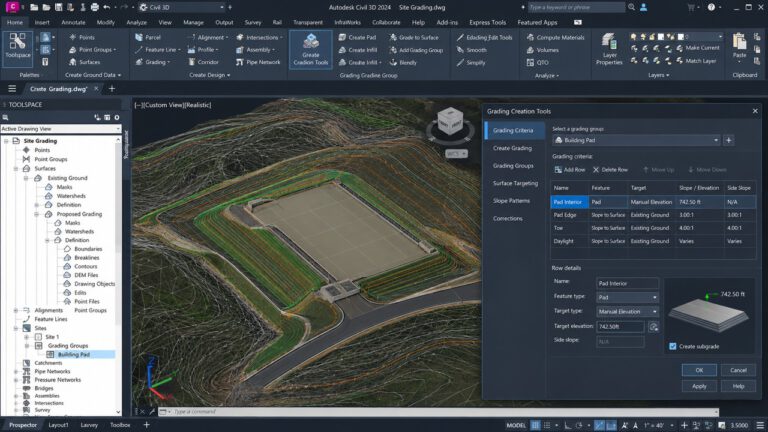Click the OK button
Viewport: 768px width, 432px height.
click(699, 370)
